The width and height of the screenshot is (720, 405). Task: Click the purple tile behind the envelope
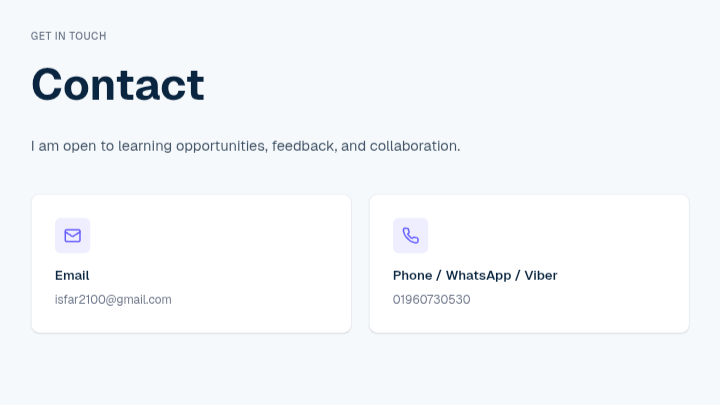pos(73,236)
